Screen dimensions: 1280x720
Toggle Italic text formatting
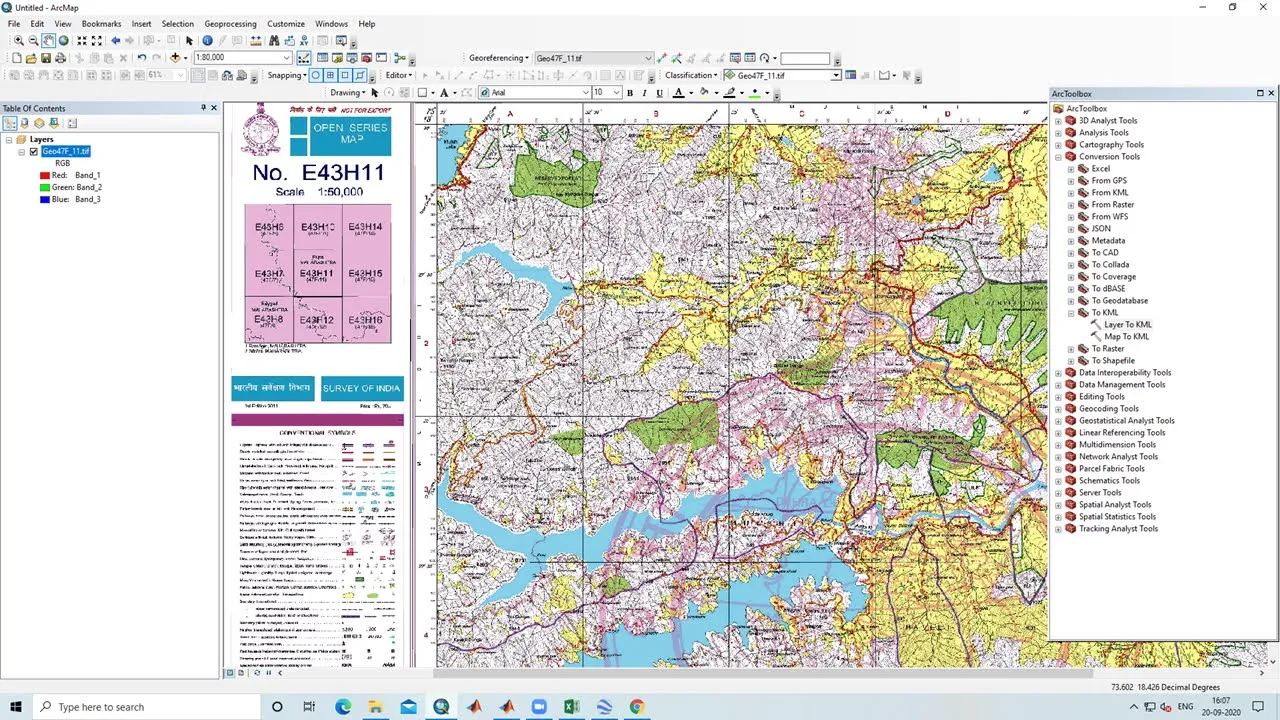click(x=645, y=93)
